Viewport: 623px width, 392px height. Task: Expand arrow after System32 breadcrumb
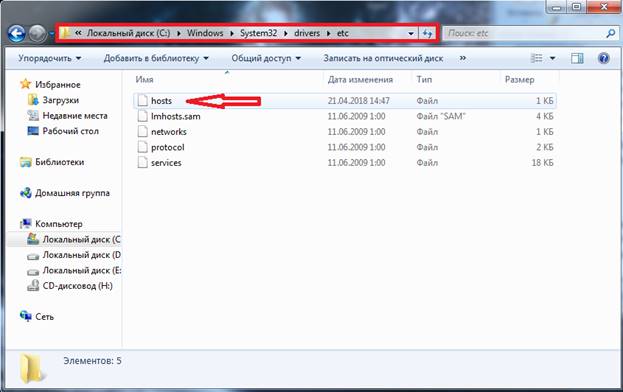coord(286,33)
